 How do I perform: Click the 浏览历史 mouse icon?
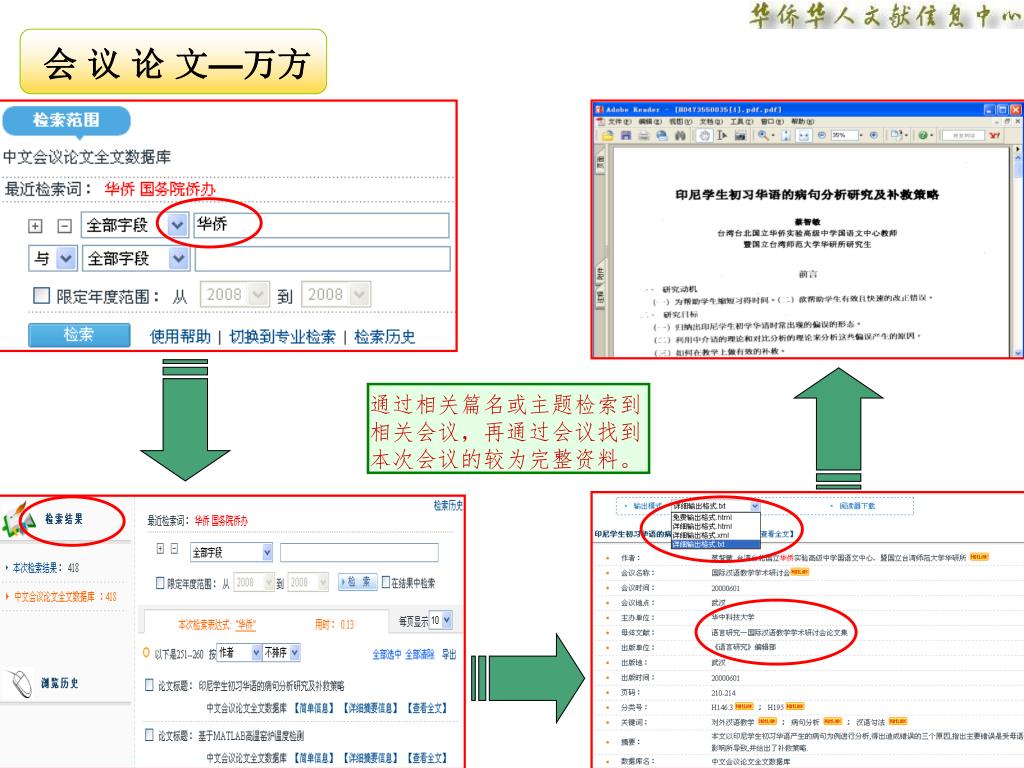pos(21,683)
